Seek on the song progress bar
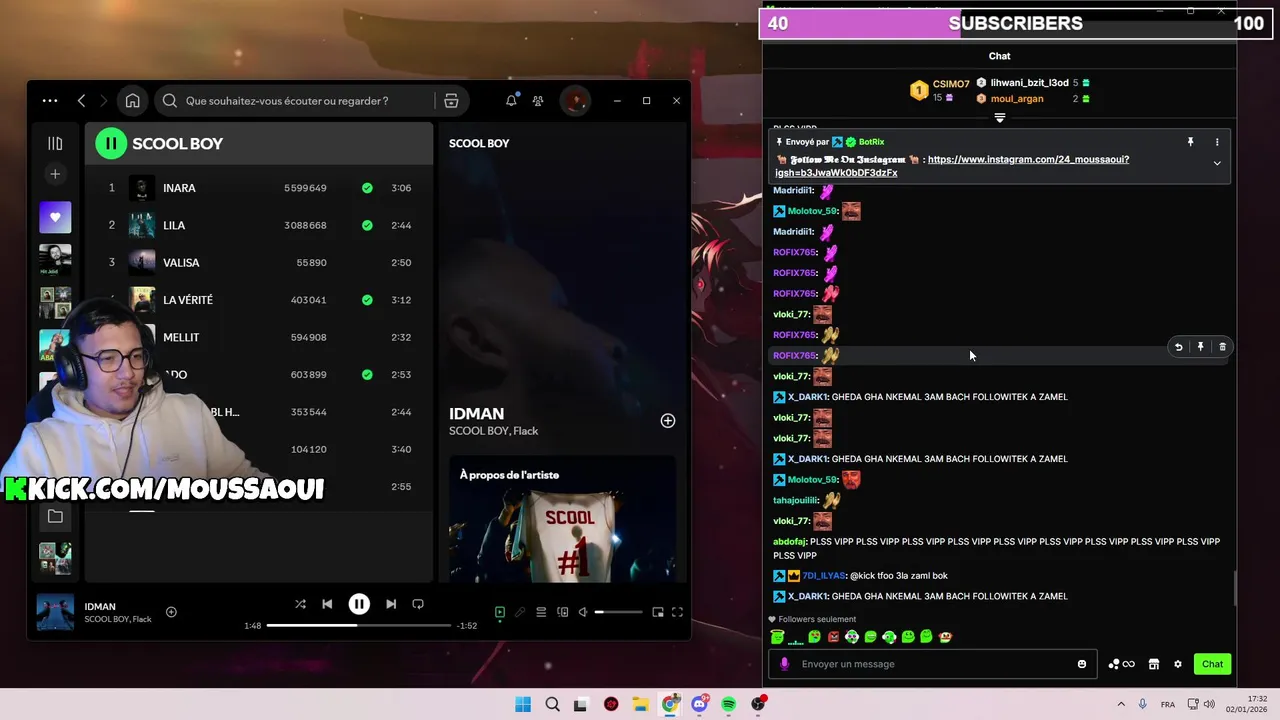The height and width of the screenshot is (720, 1280). point(359,625)
